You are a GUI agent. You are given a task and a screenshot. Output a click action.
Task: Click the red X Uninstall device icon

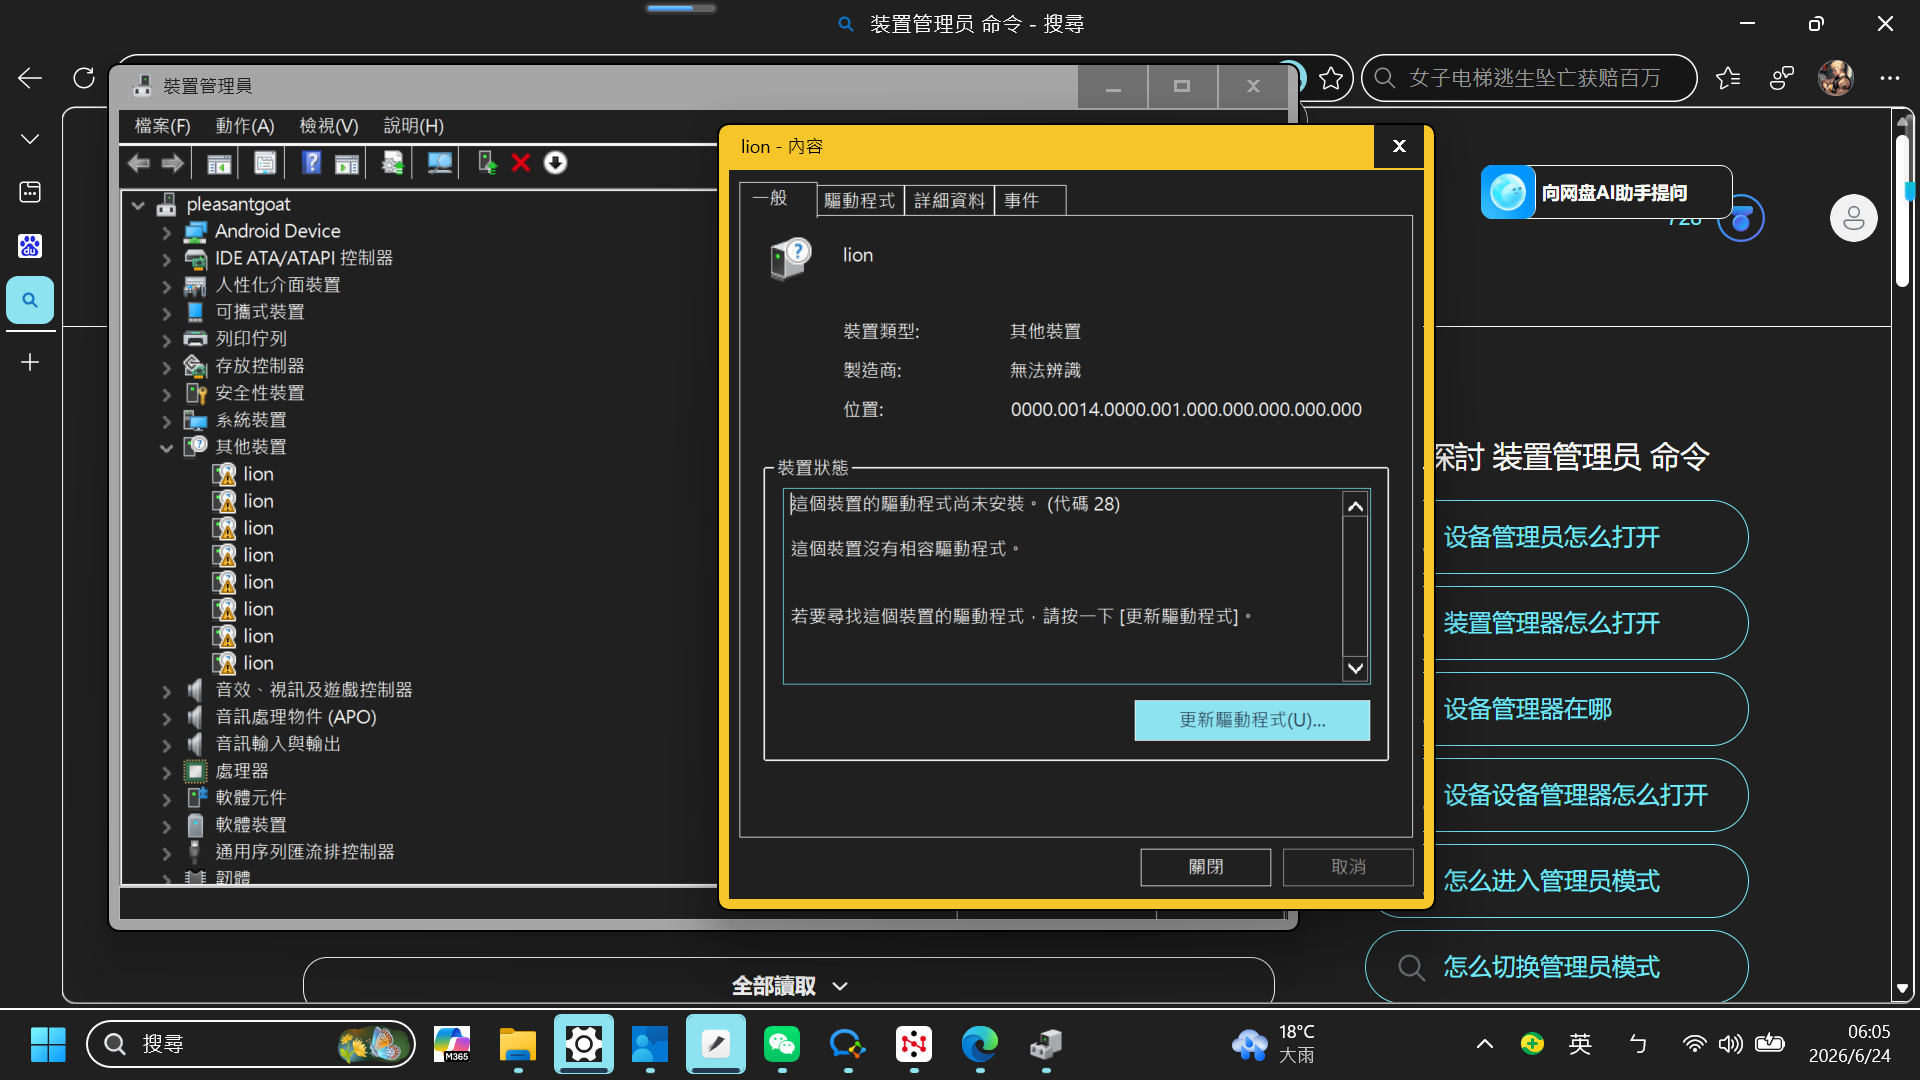521,163
